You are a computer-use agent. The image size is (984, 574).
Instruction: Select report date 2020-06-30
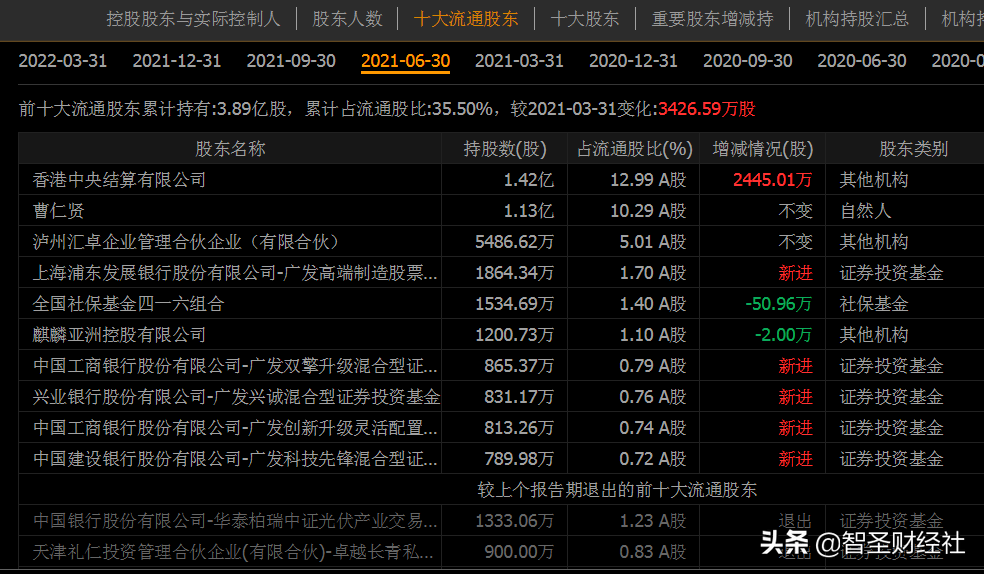point(862,61)
